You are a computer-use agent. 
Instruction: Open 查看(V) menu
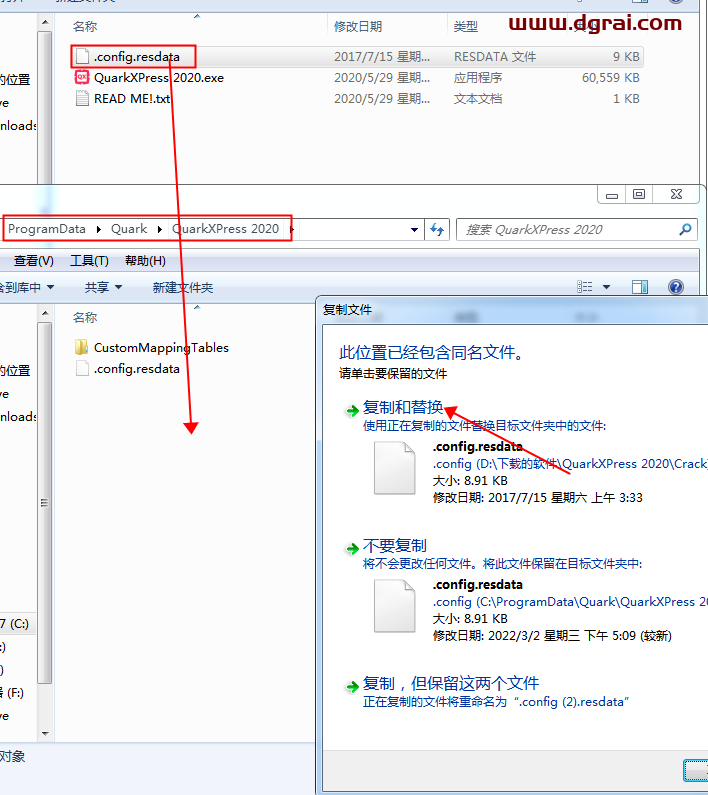[x=33, y=261]
